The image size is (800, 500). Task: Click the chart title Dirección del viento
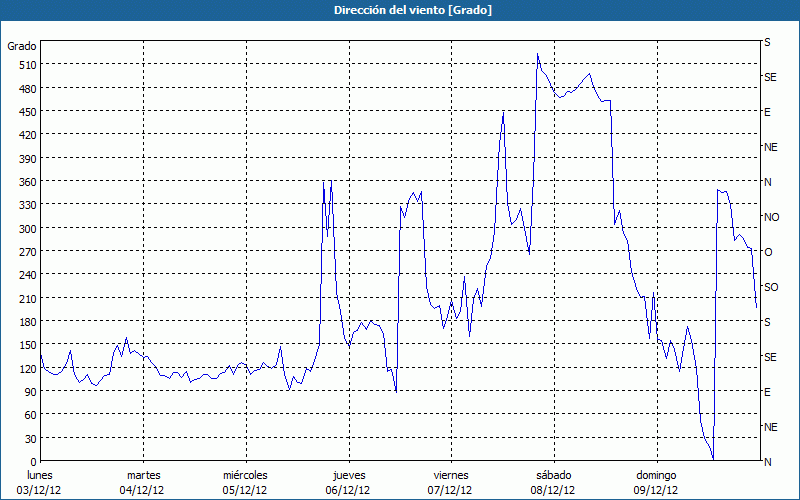399,10
